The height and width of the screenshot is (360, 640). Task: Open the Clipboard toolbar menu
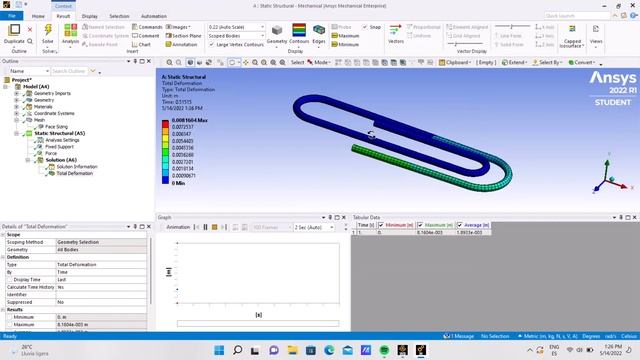pyautogui.click(x=455, y=62)
